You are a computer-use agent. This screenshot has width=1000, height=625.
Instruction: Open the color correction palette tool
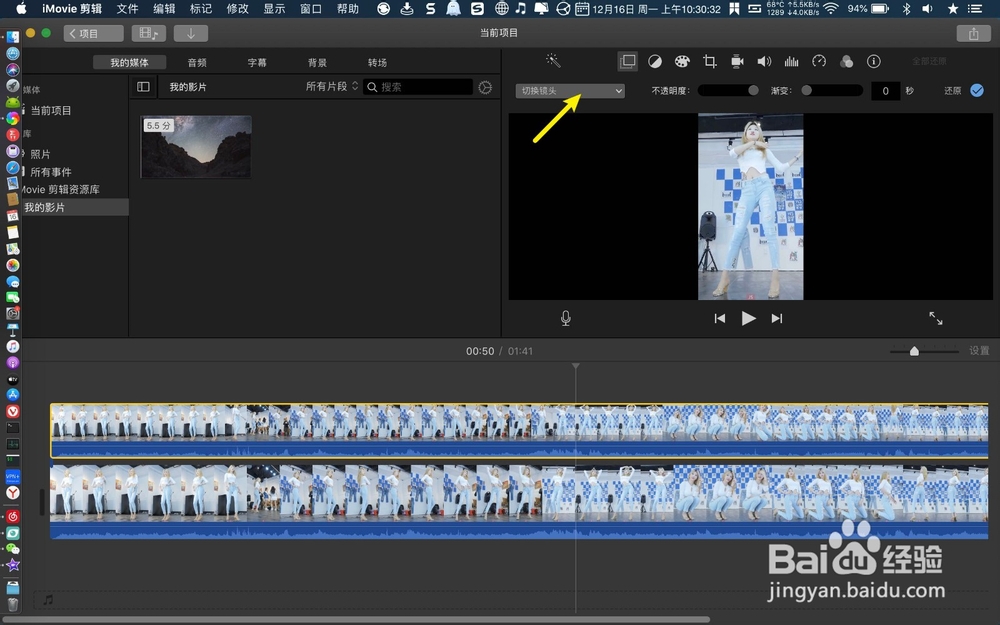[682, 61]
